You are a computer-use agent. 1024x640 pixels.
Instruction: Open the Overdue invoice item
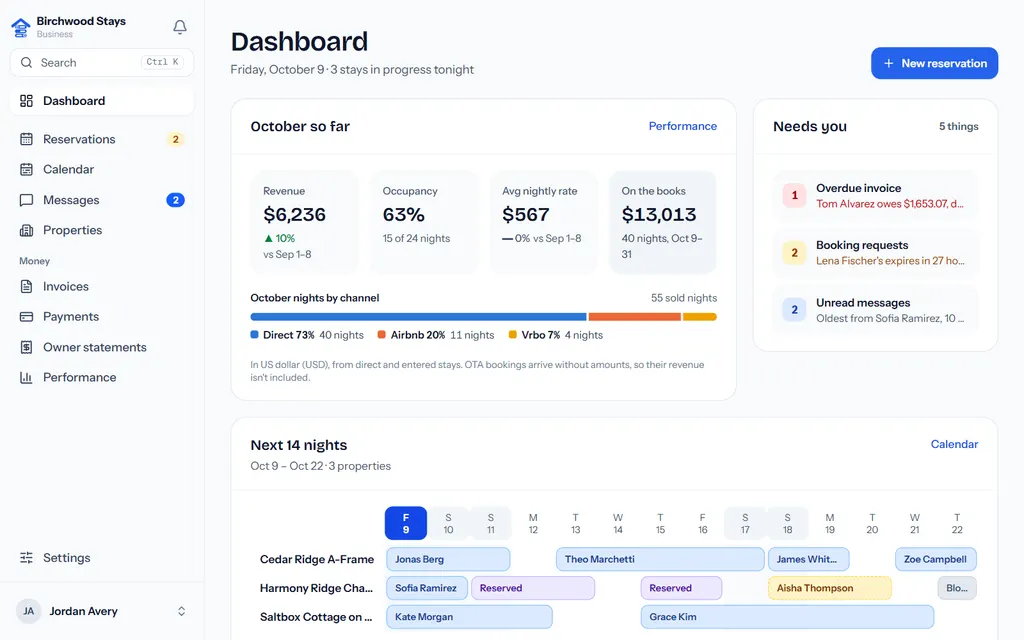(875, 195)
